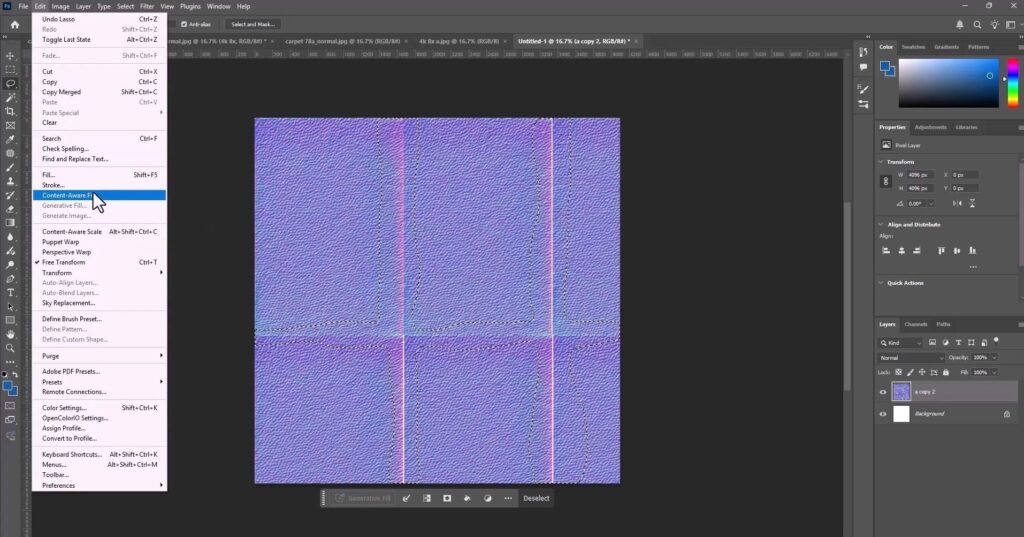Expand the Transform submenu
The height and width of the screenshot is (537, 1024).
pos(99,272)
